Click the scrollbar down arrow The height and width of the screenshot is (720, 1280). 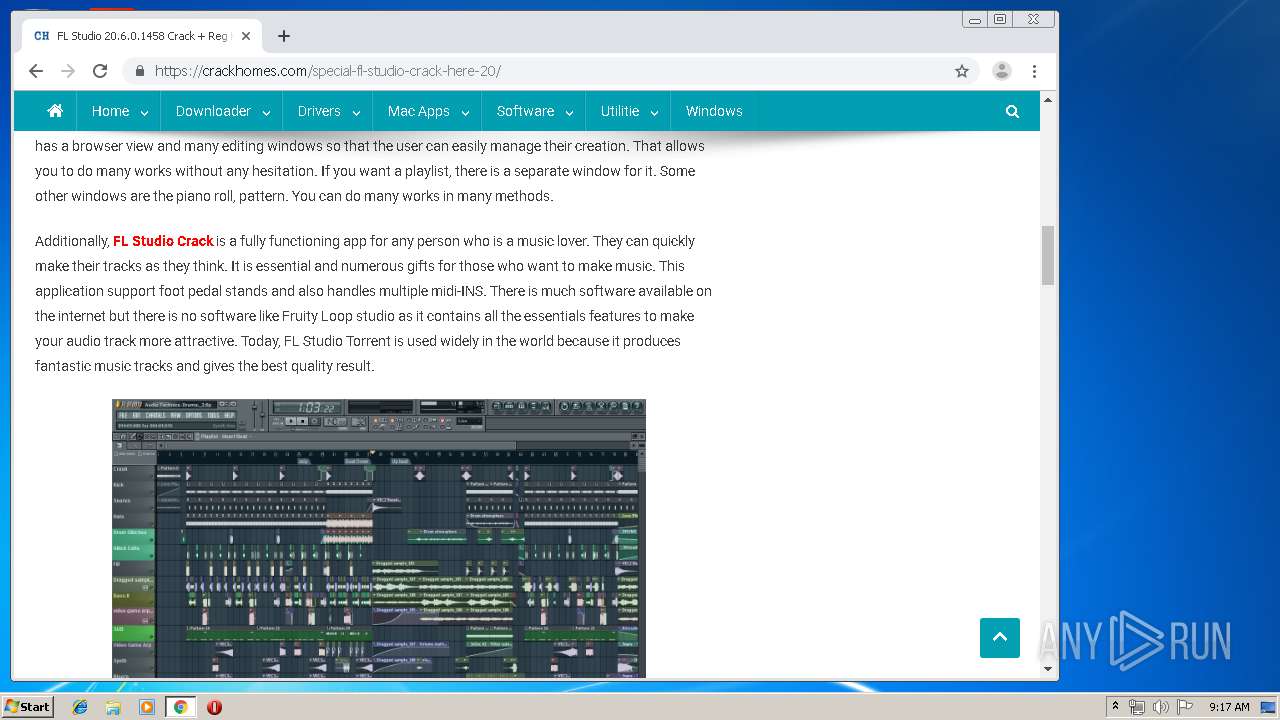click(1048, 668)
